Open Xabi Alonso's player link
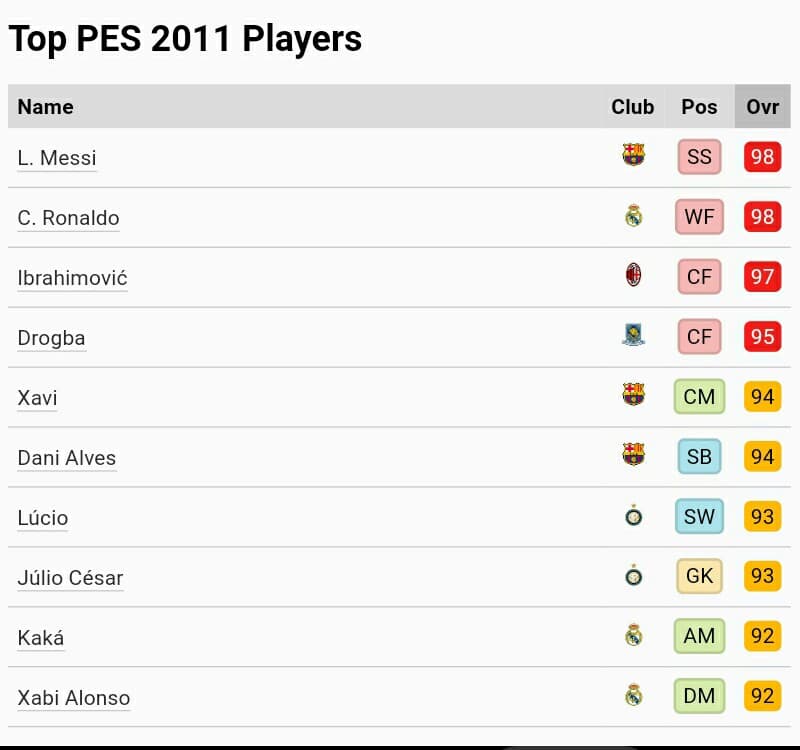 tap(74, 697)
